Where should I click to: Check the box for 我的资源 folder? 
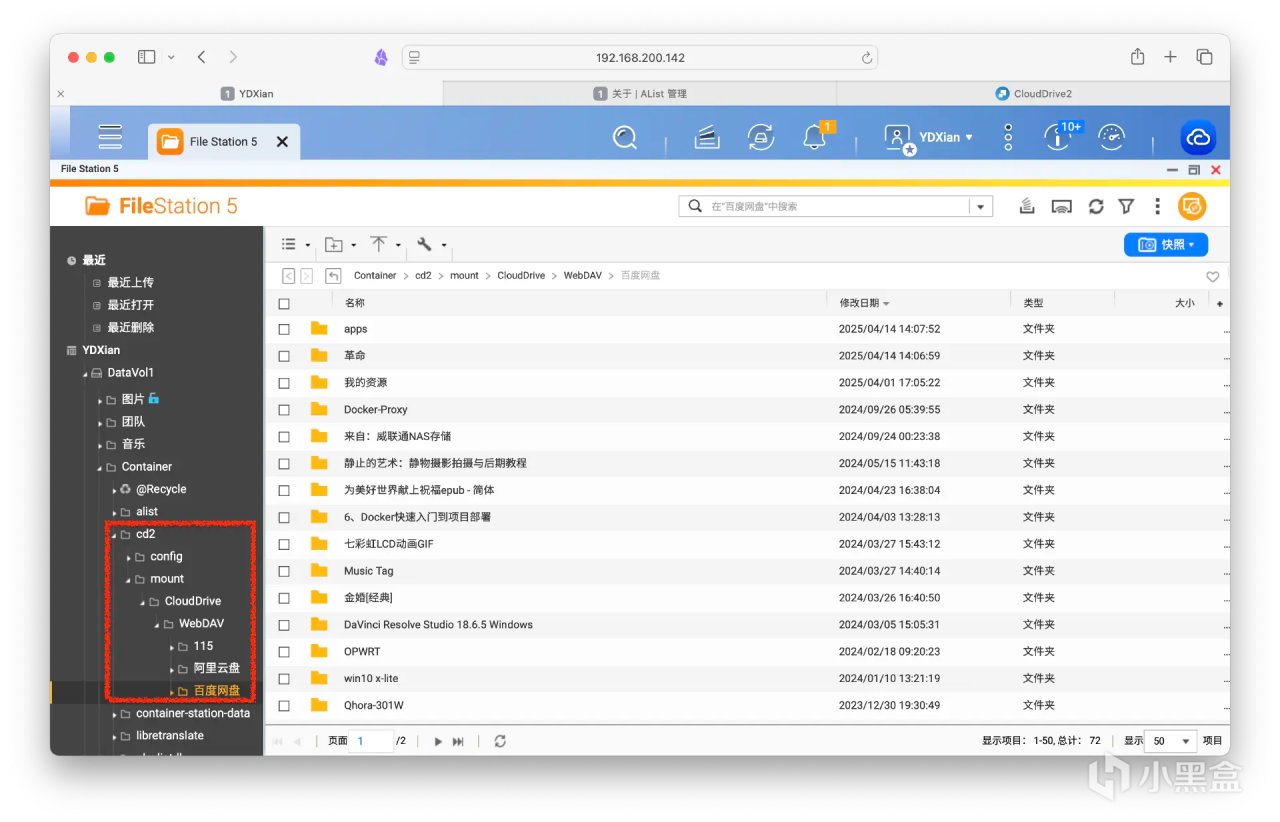[284, 383]
